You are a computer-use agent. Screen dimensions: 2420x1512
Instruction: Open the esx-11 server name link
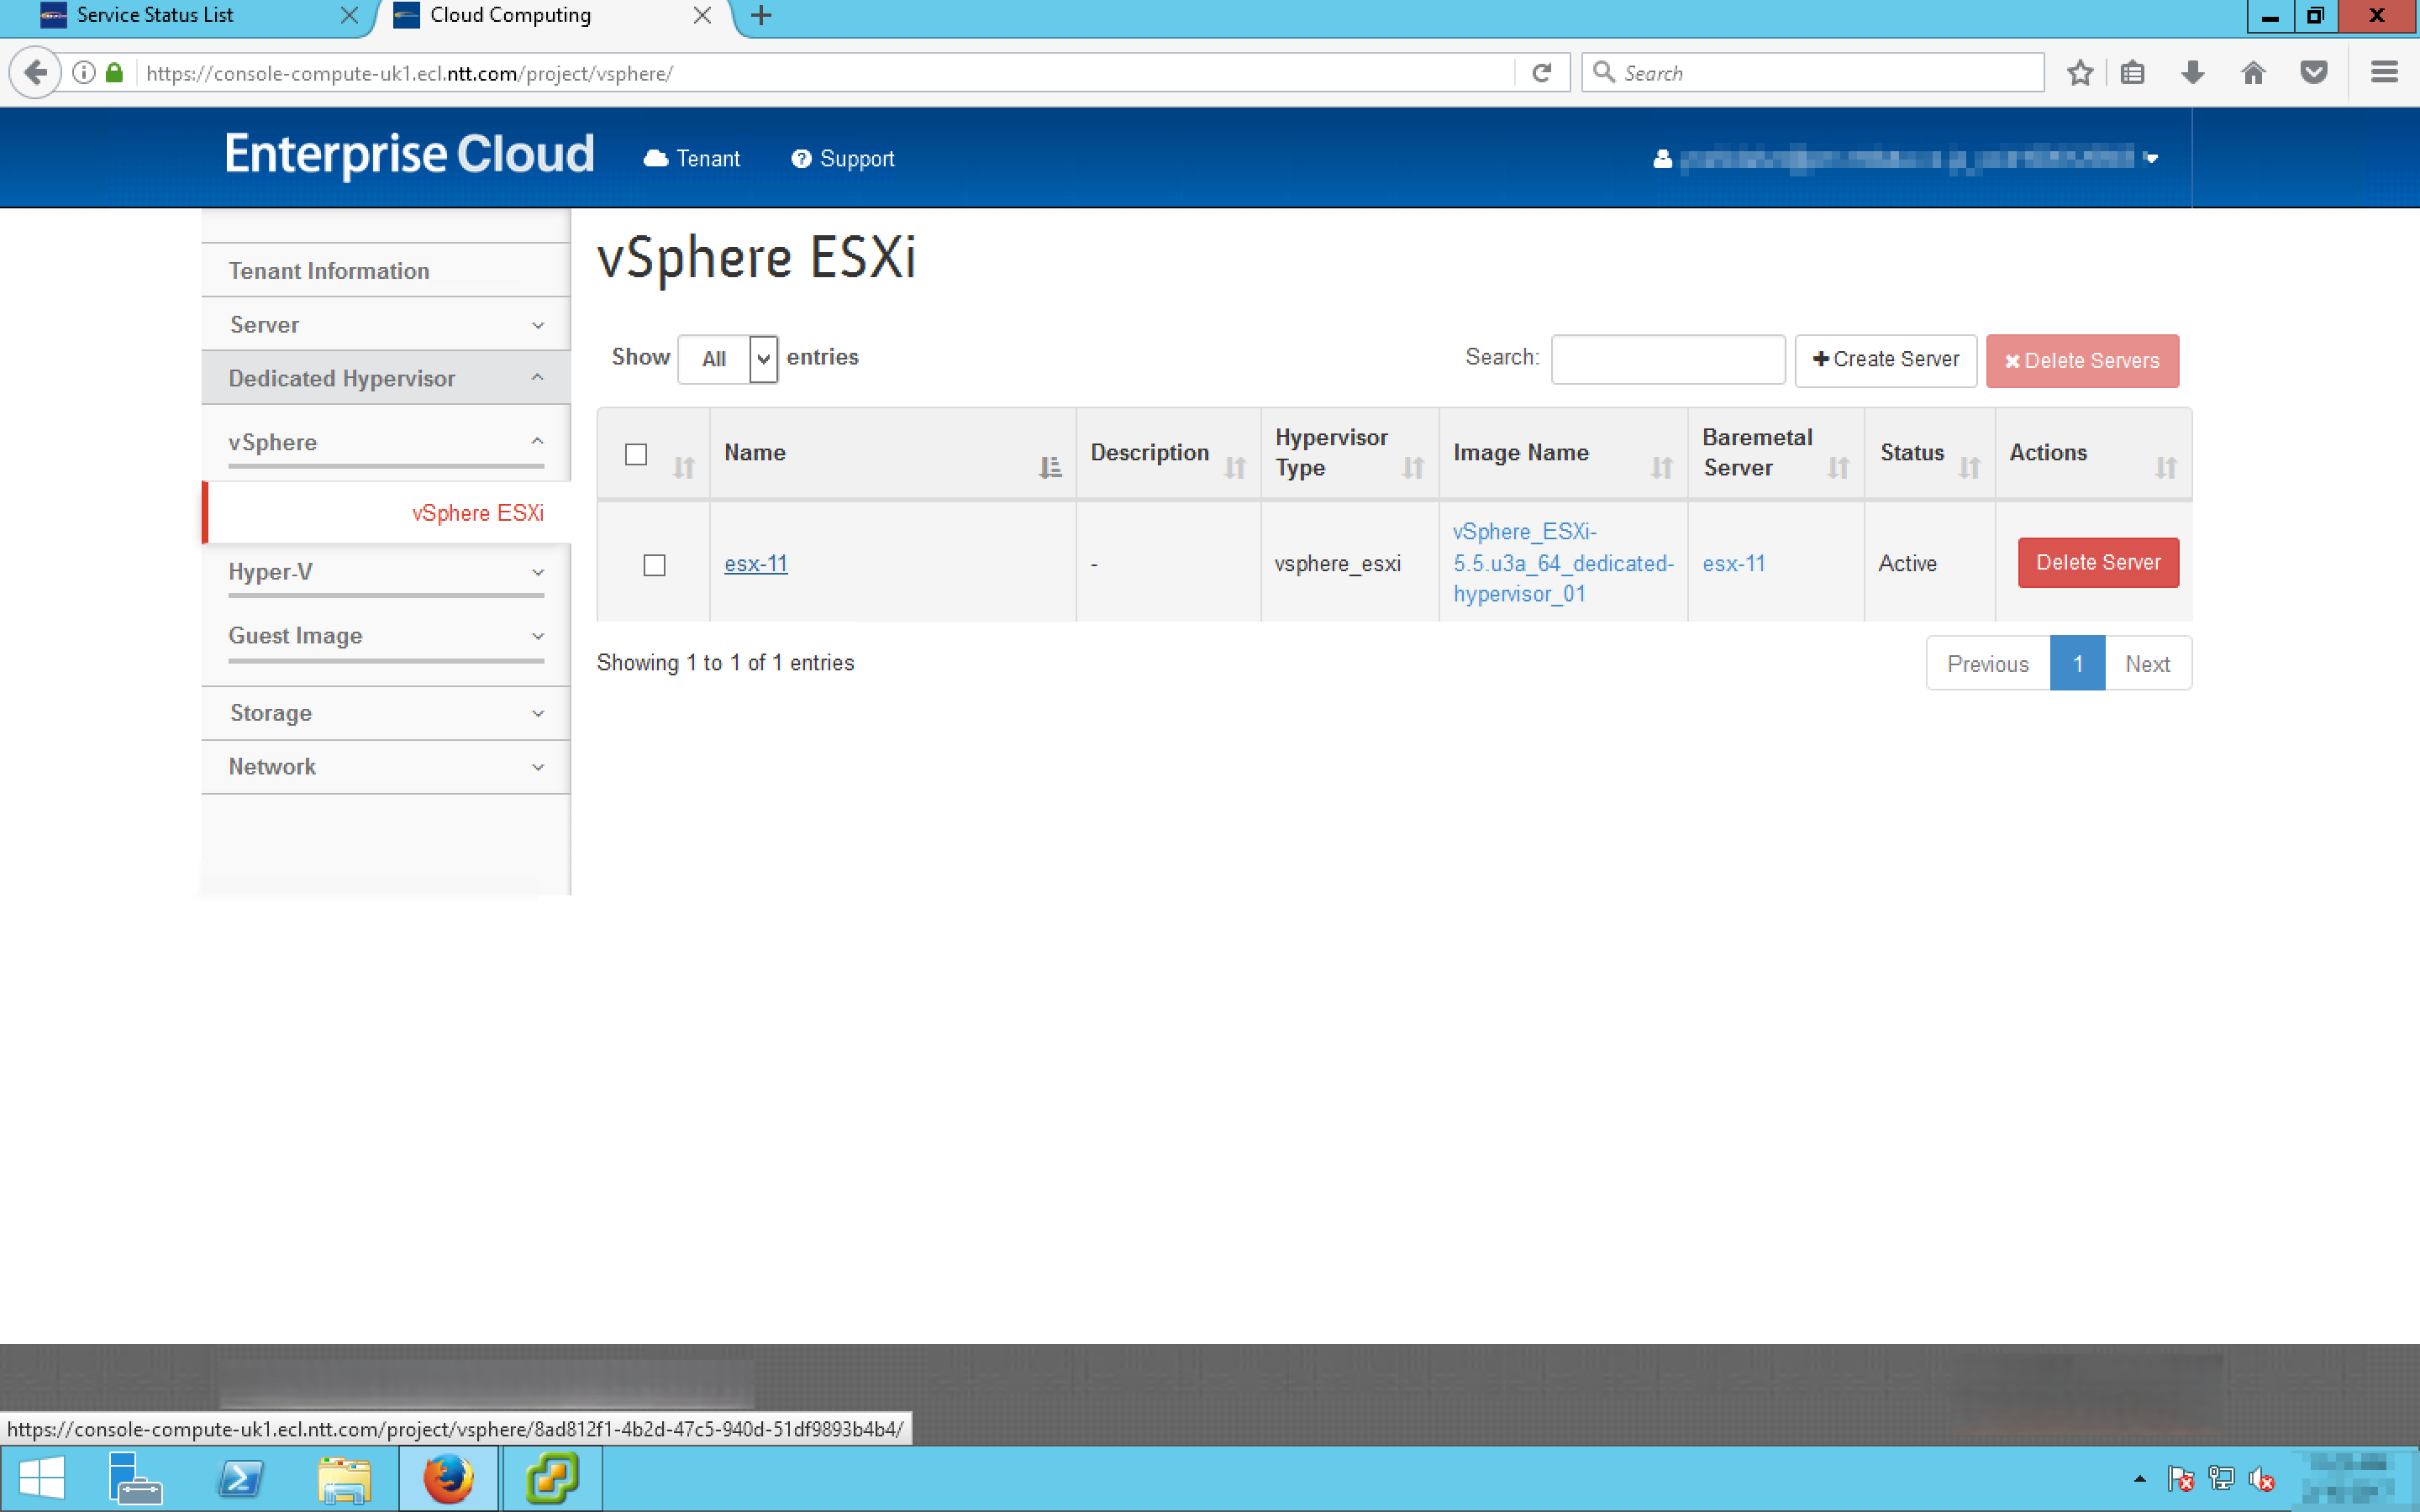pyautogui.click(x=755, y=564)
